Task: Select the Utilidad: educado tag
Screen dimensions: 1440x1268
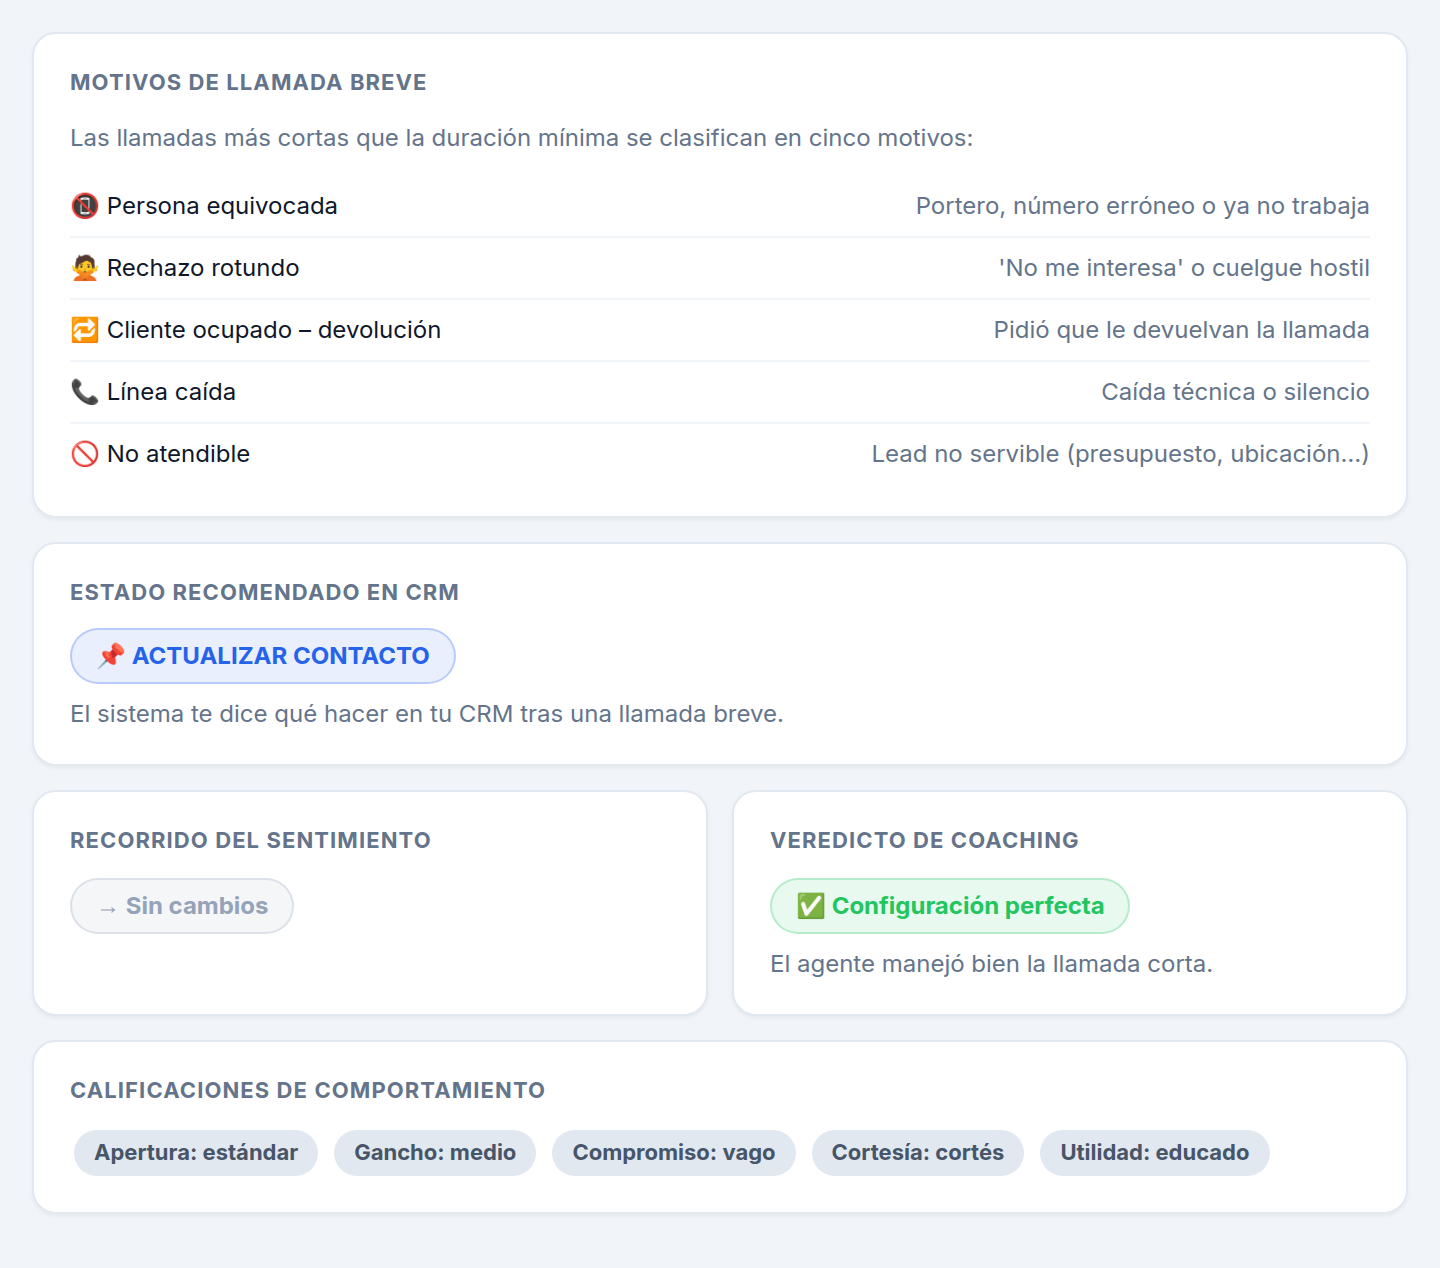Action: click(1155, 1153)
